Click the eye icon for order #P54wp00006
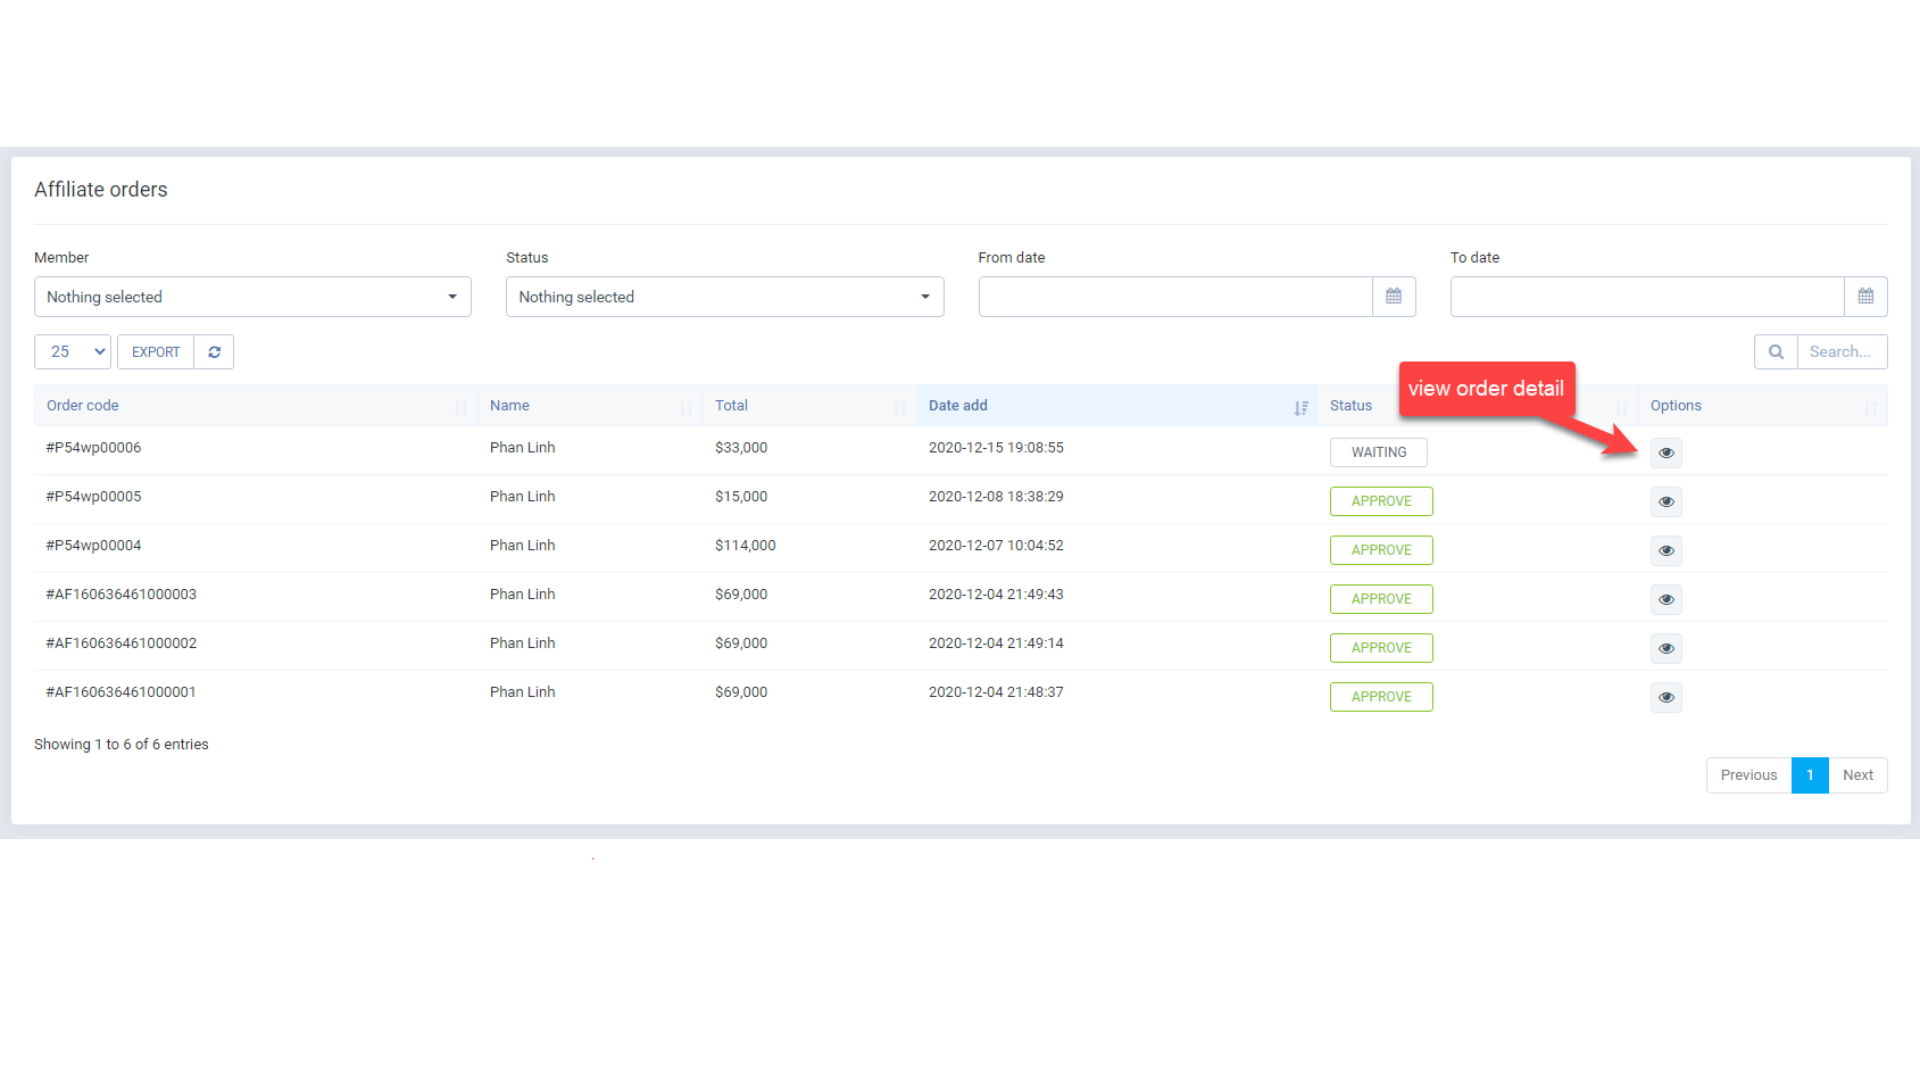 coord(1665,452)
